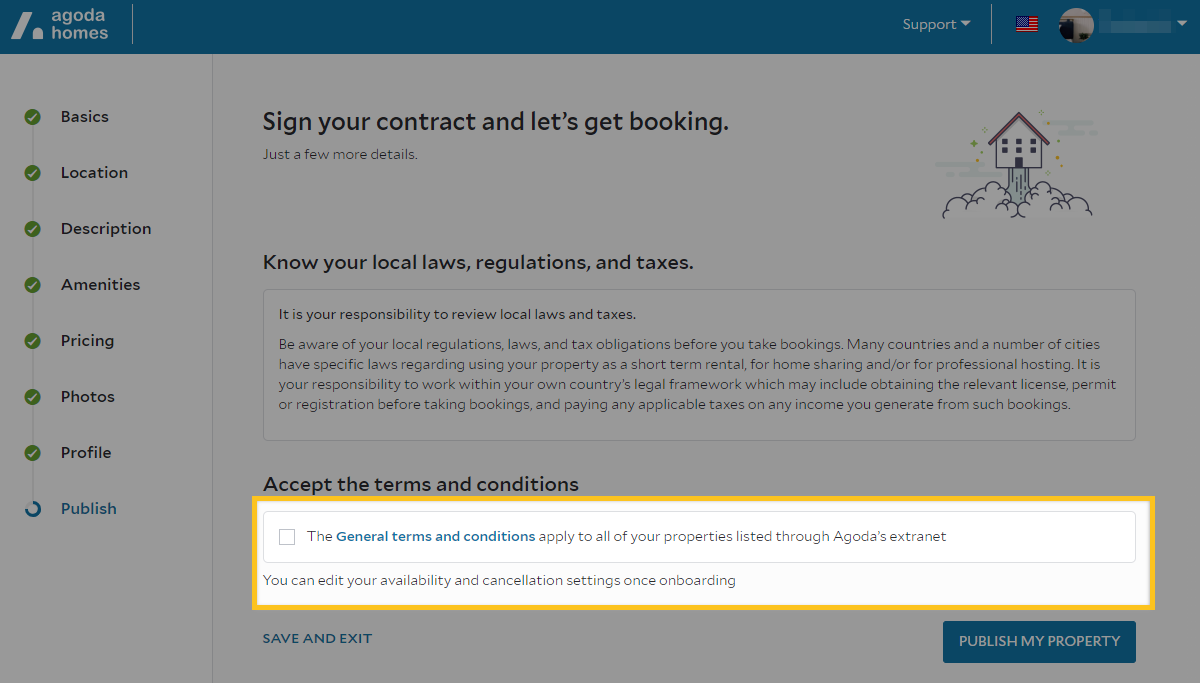
Task: Click the green checkmark beside Basics
Action: click(33, 116)
